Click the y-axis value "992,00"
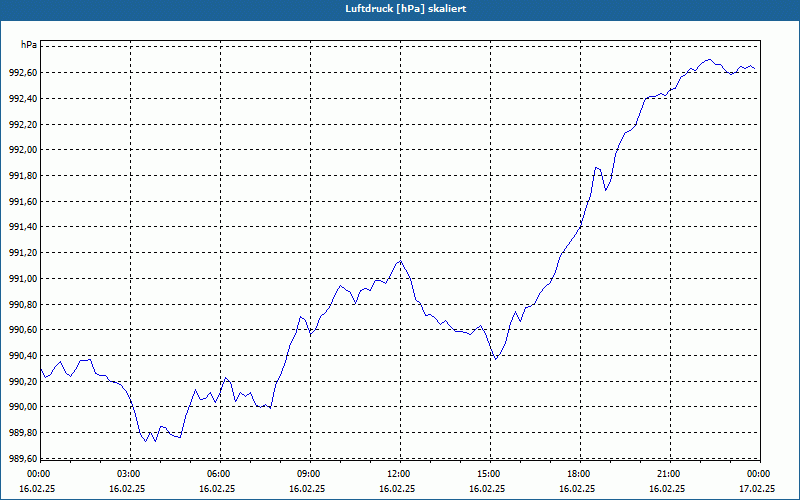The width and height of the screenshot is (800, 500). [23, 150]
